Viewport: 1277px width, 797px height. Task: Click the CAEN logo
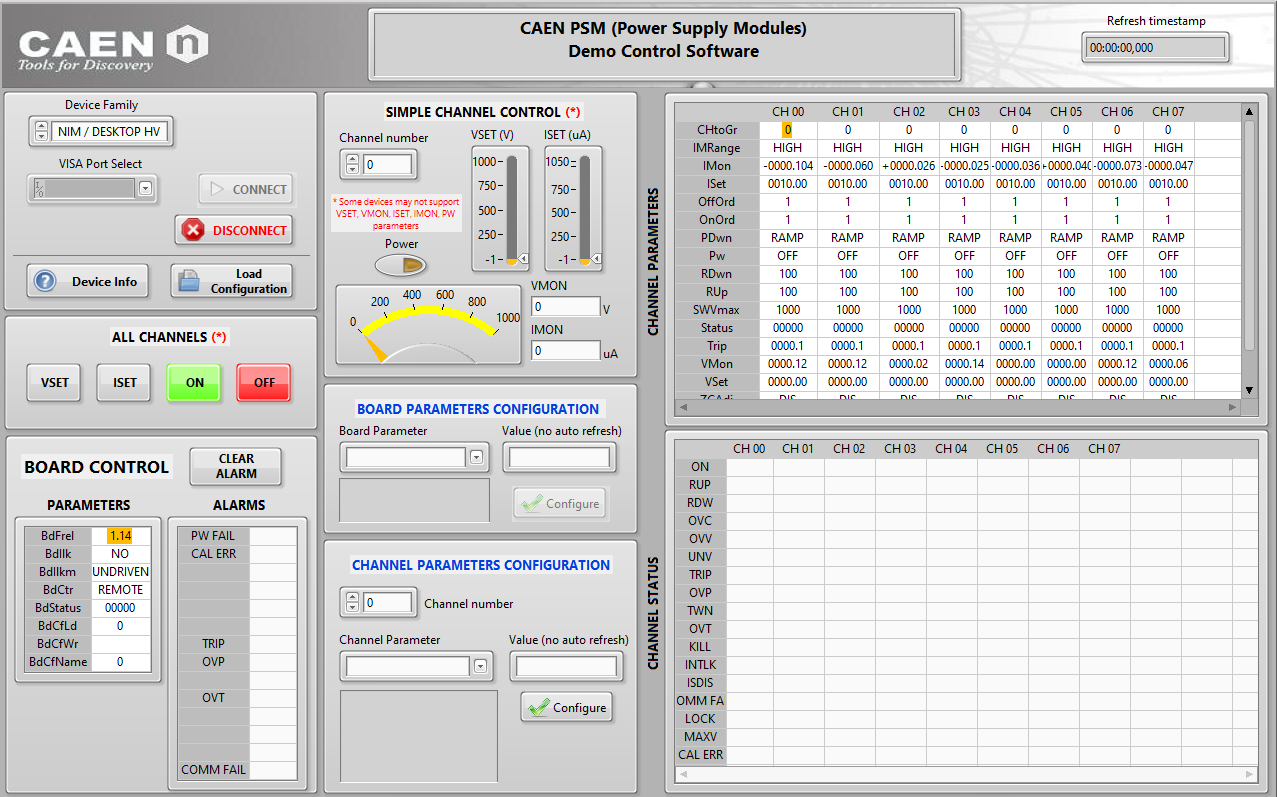point(112,48)
